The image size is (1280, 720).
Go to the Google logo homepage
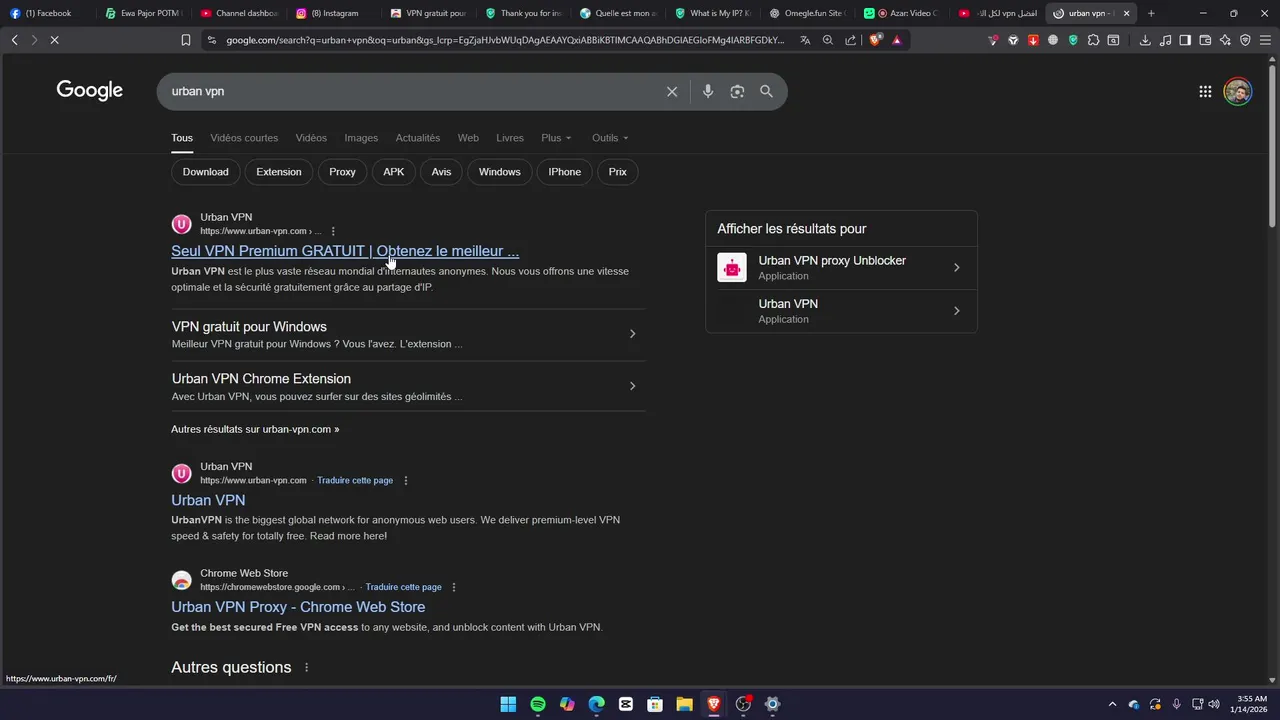[x=90, y=91]
